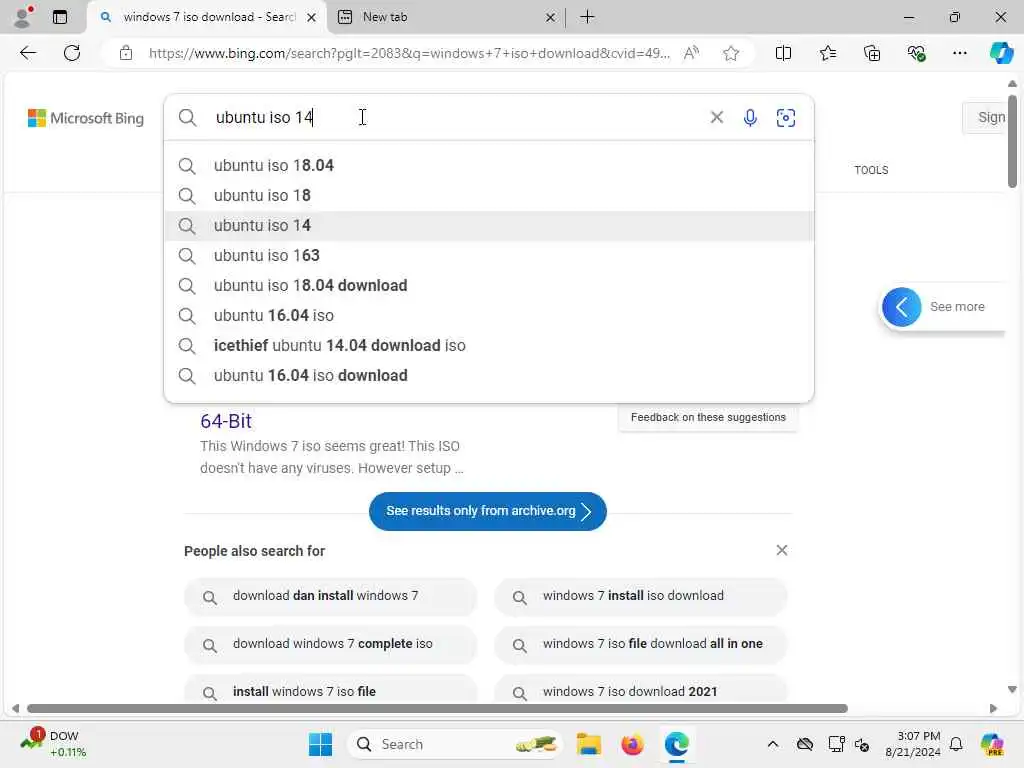Click the taskbar Search box
Viewport: 1024px width, 768px height.
[x=455, y=744]
